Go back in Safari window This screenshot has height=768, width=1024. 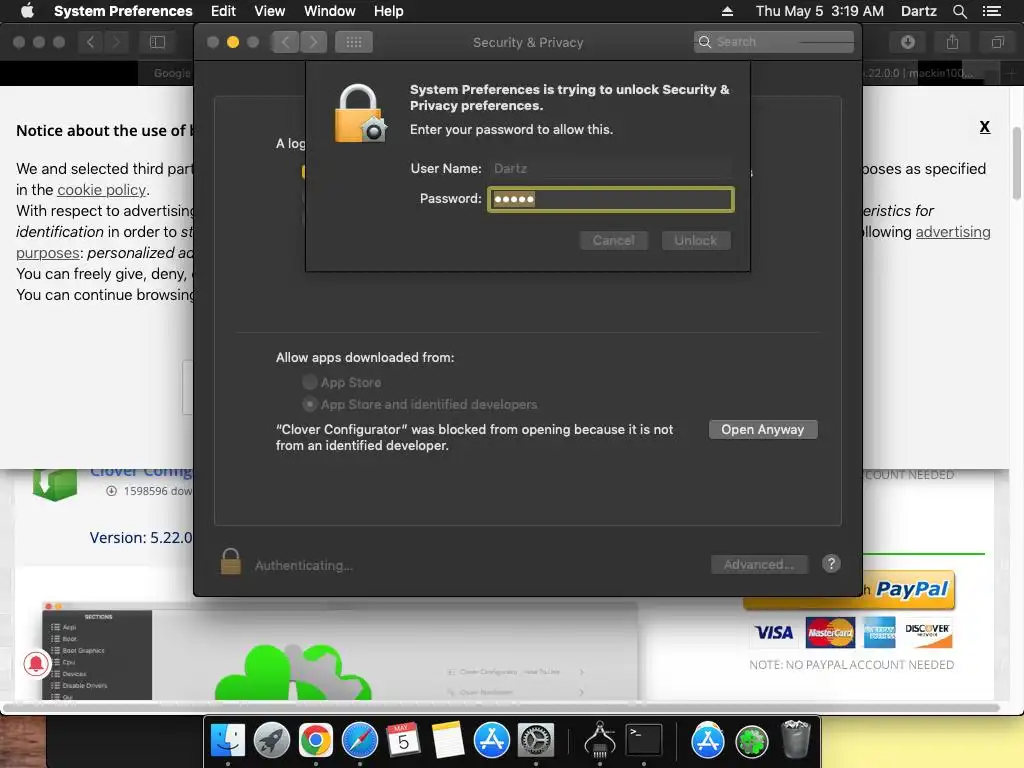[91, 42]
